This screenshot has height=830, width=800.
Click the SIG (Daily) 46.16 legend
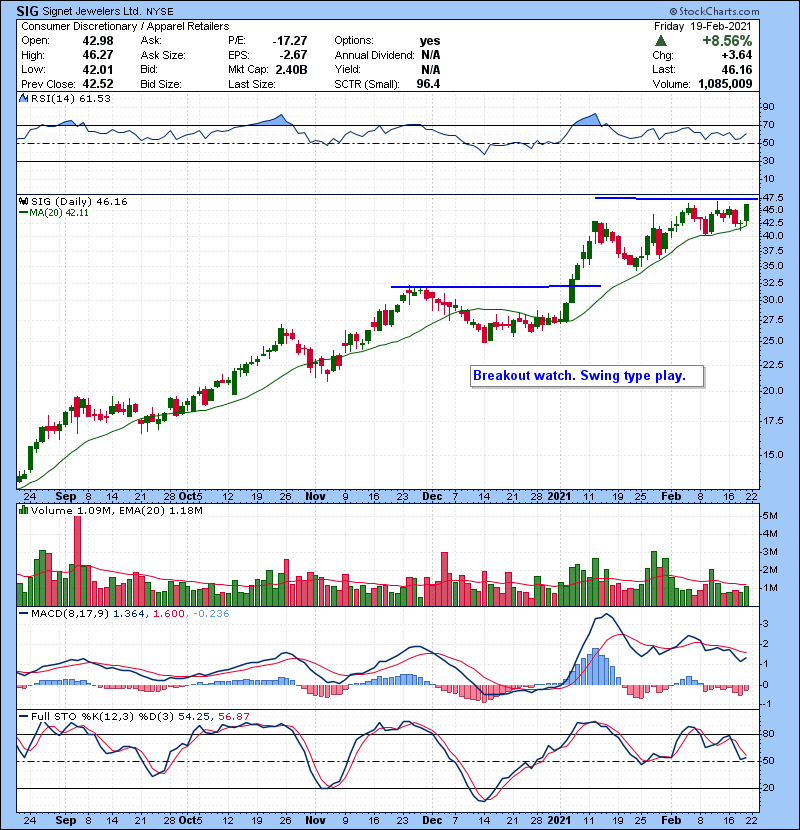79,202
